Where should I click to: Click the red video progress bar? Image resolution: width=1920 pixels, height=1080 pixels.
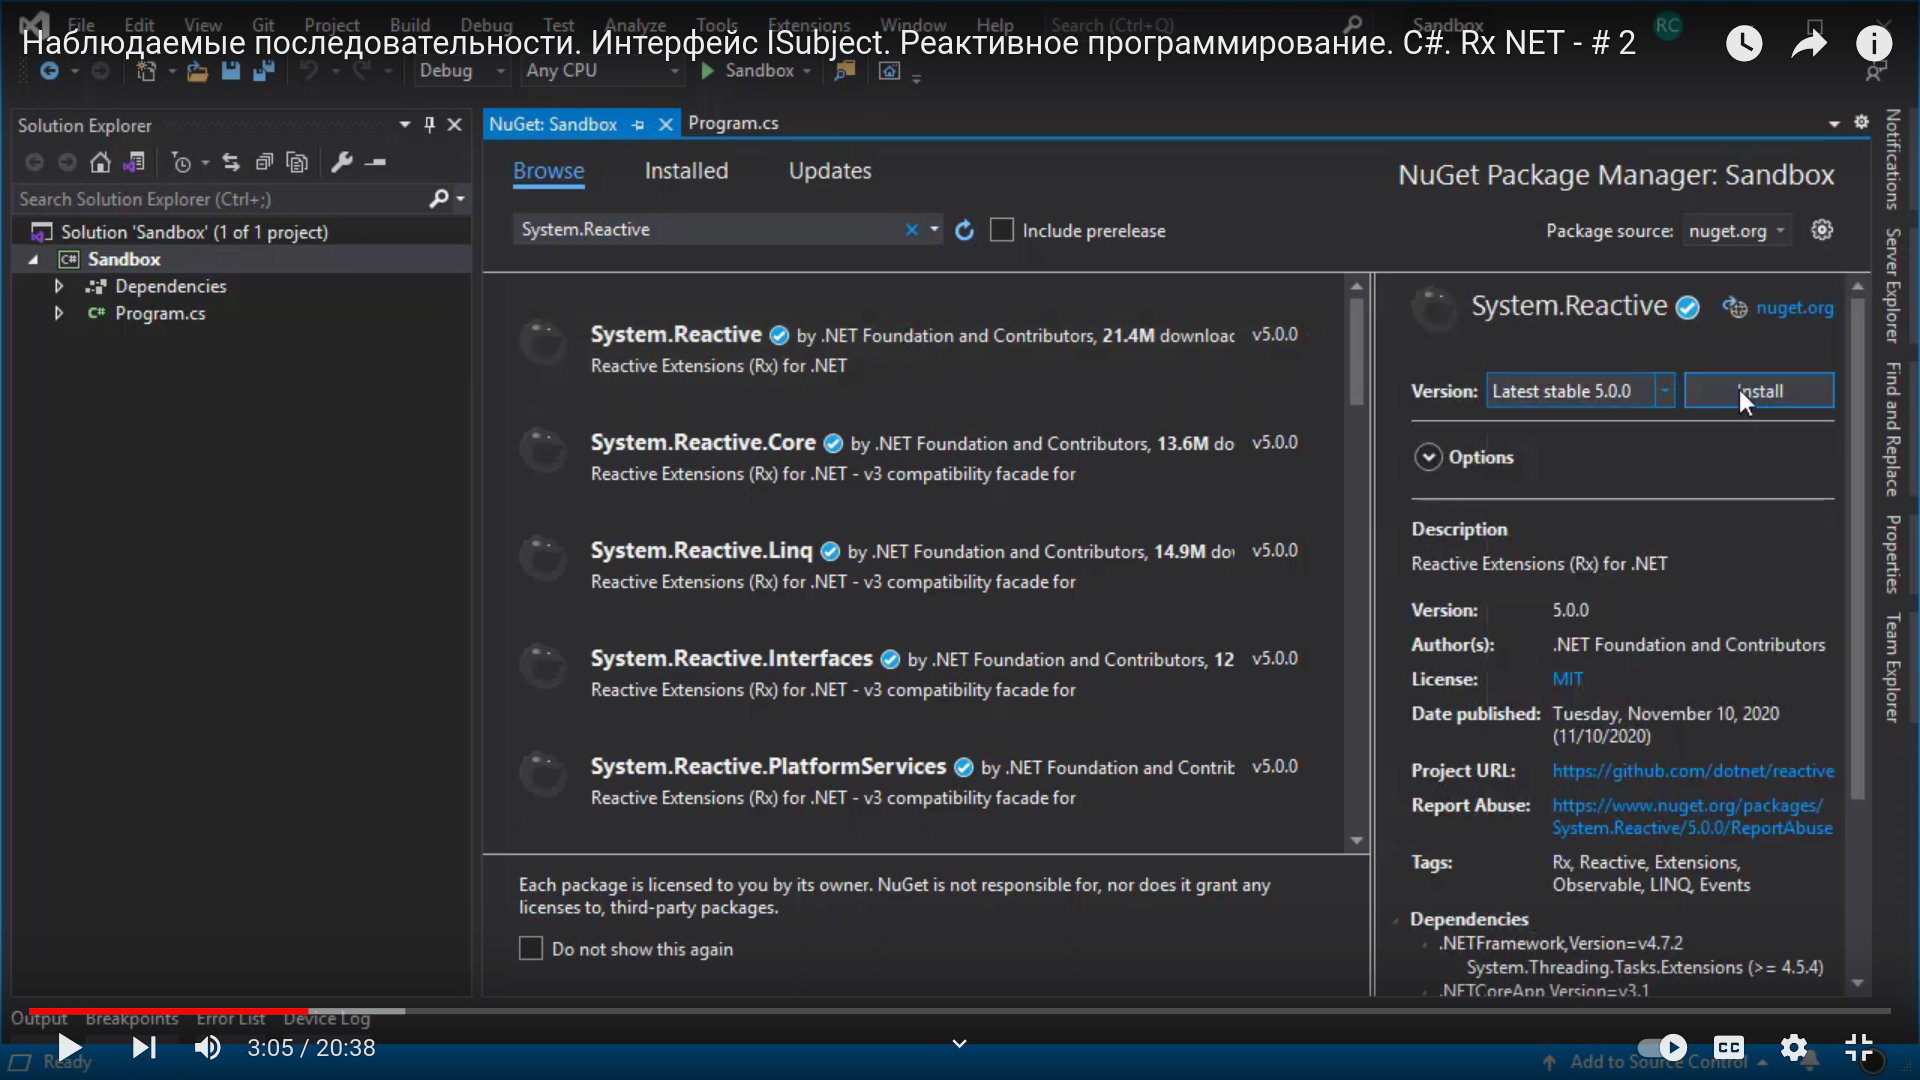click(x=170, y=1011)
